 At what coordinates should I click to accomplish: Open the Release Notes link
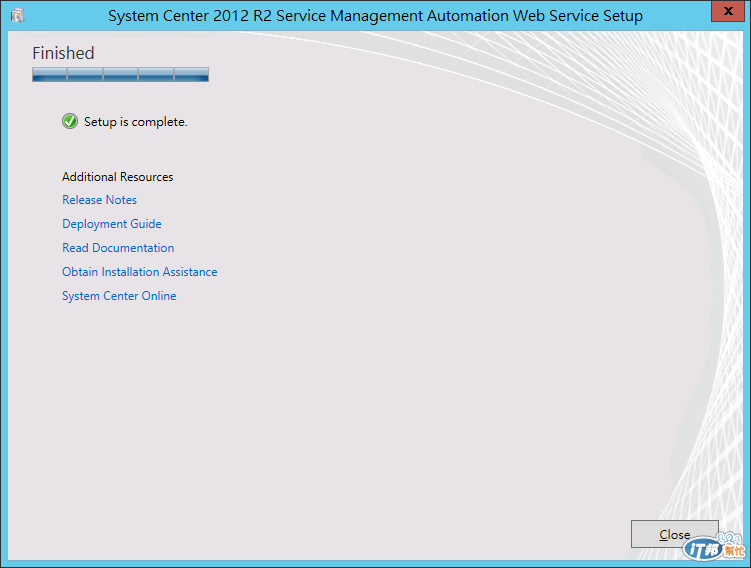pyautogui.click(x=99, y=200)
